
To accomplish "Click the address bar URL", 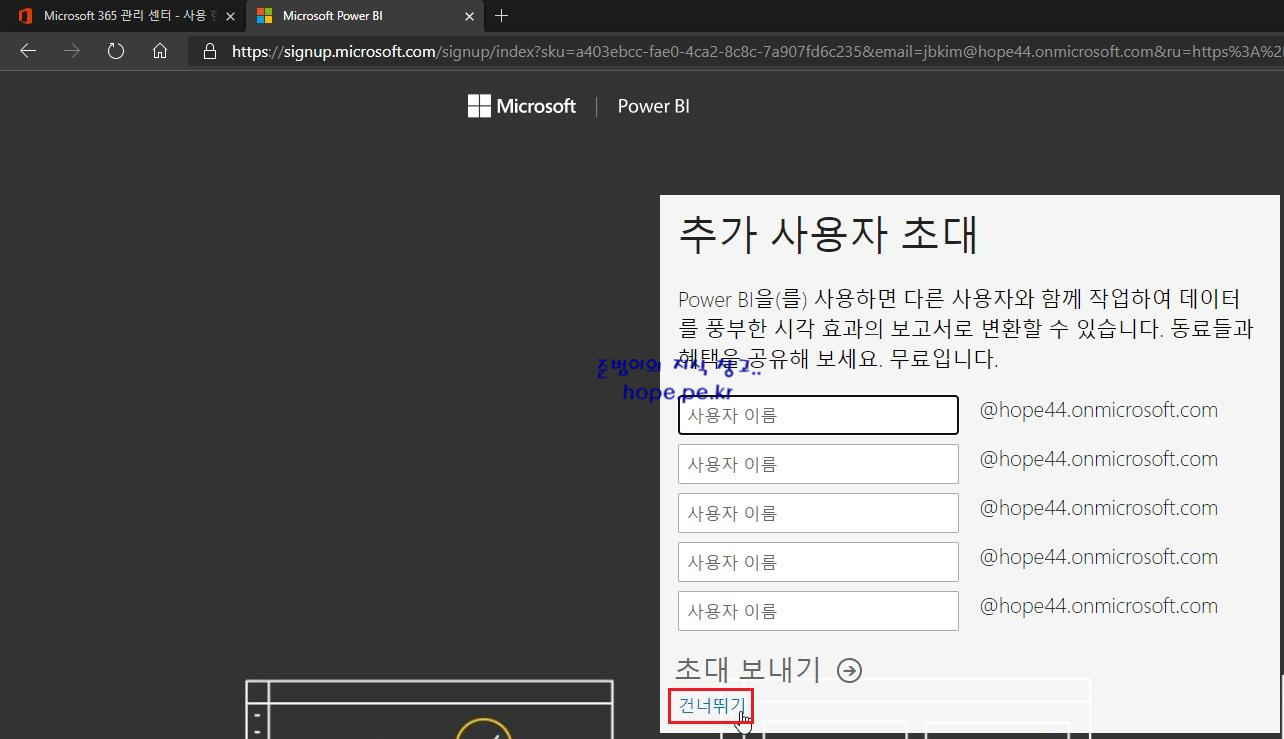I will pos(755,51).
